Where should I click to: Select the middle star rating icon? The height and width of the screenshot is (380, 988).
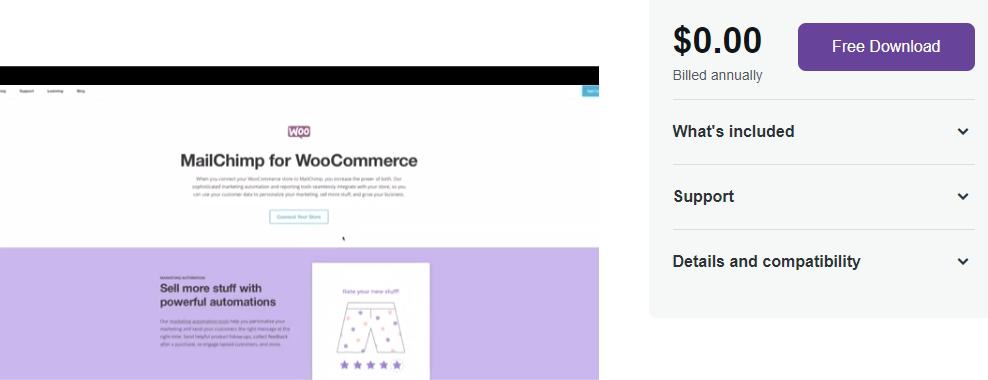pyautogui.click(x=370, y=365)
